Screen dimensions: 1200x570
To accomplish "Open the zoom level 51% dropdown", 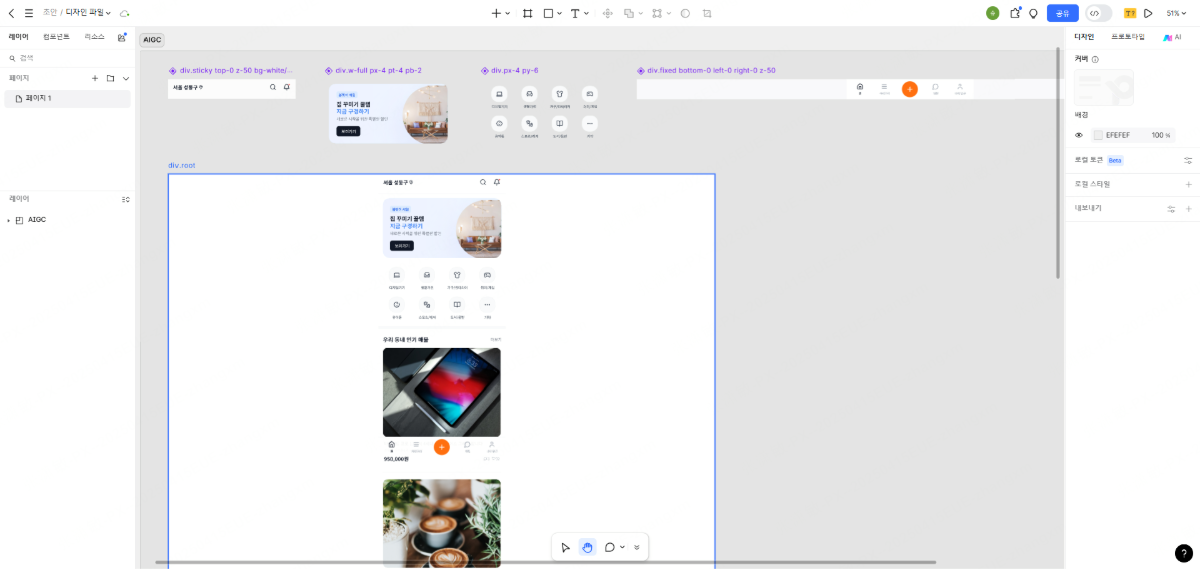I will click(1177, 13).
